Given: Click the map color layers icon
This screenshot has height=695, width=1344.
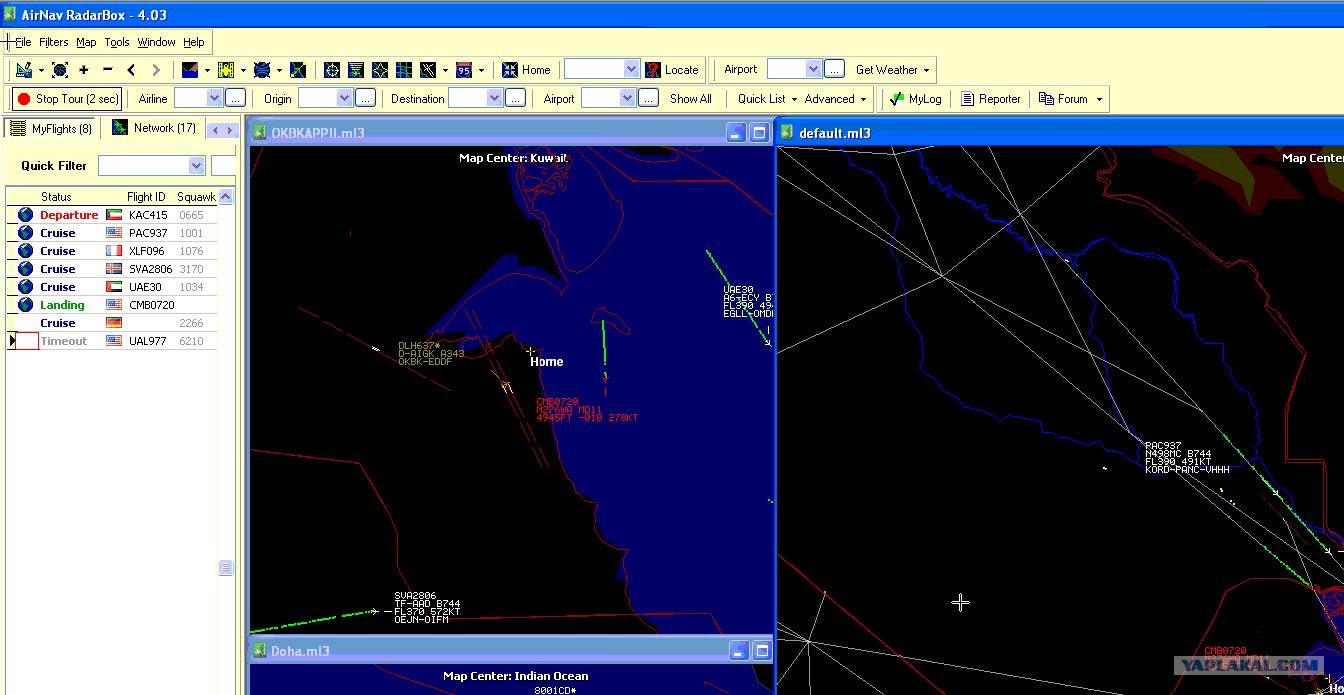Looking at the screenshot, I should click(x=190, y=70).
